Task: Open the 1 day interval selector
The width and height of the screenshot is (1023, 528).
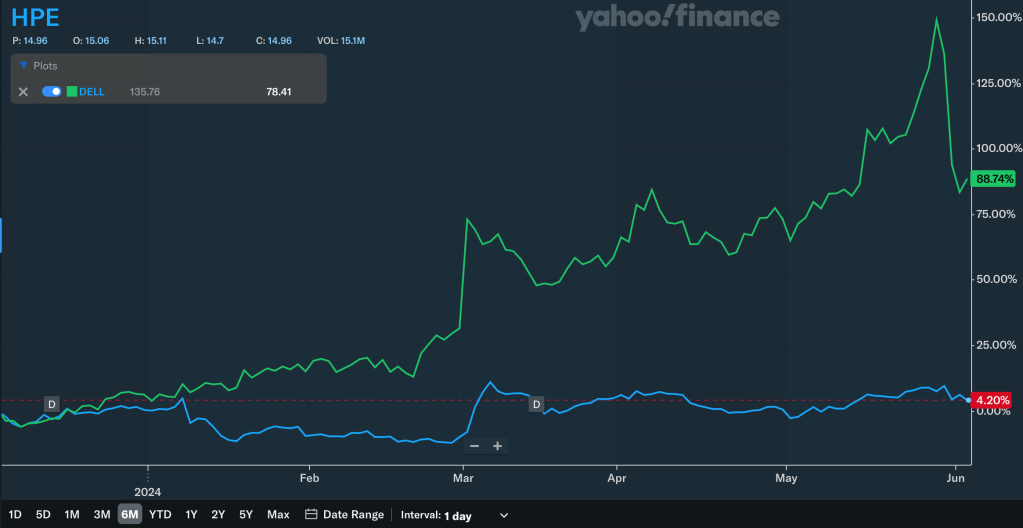Action: [x=458, y=515]
